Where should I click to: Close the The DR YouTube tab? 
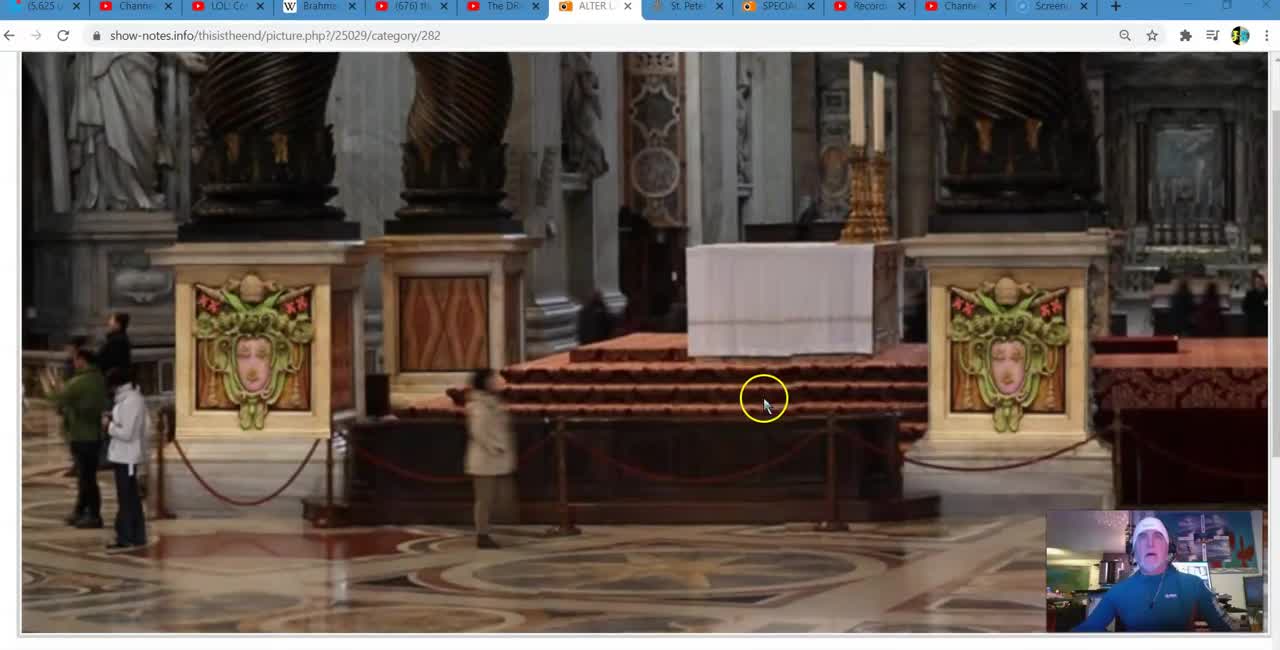click(536, 6)
